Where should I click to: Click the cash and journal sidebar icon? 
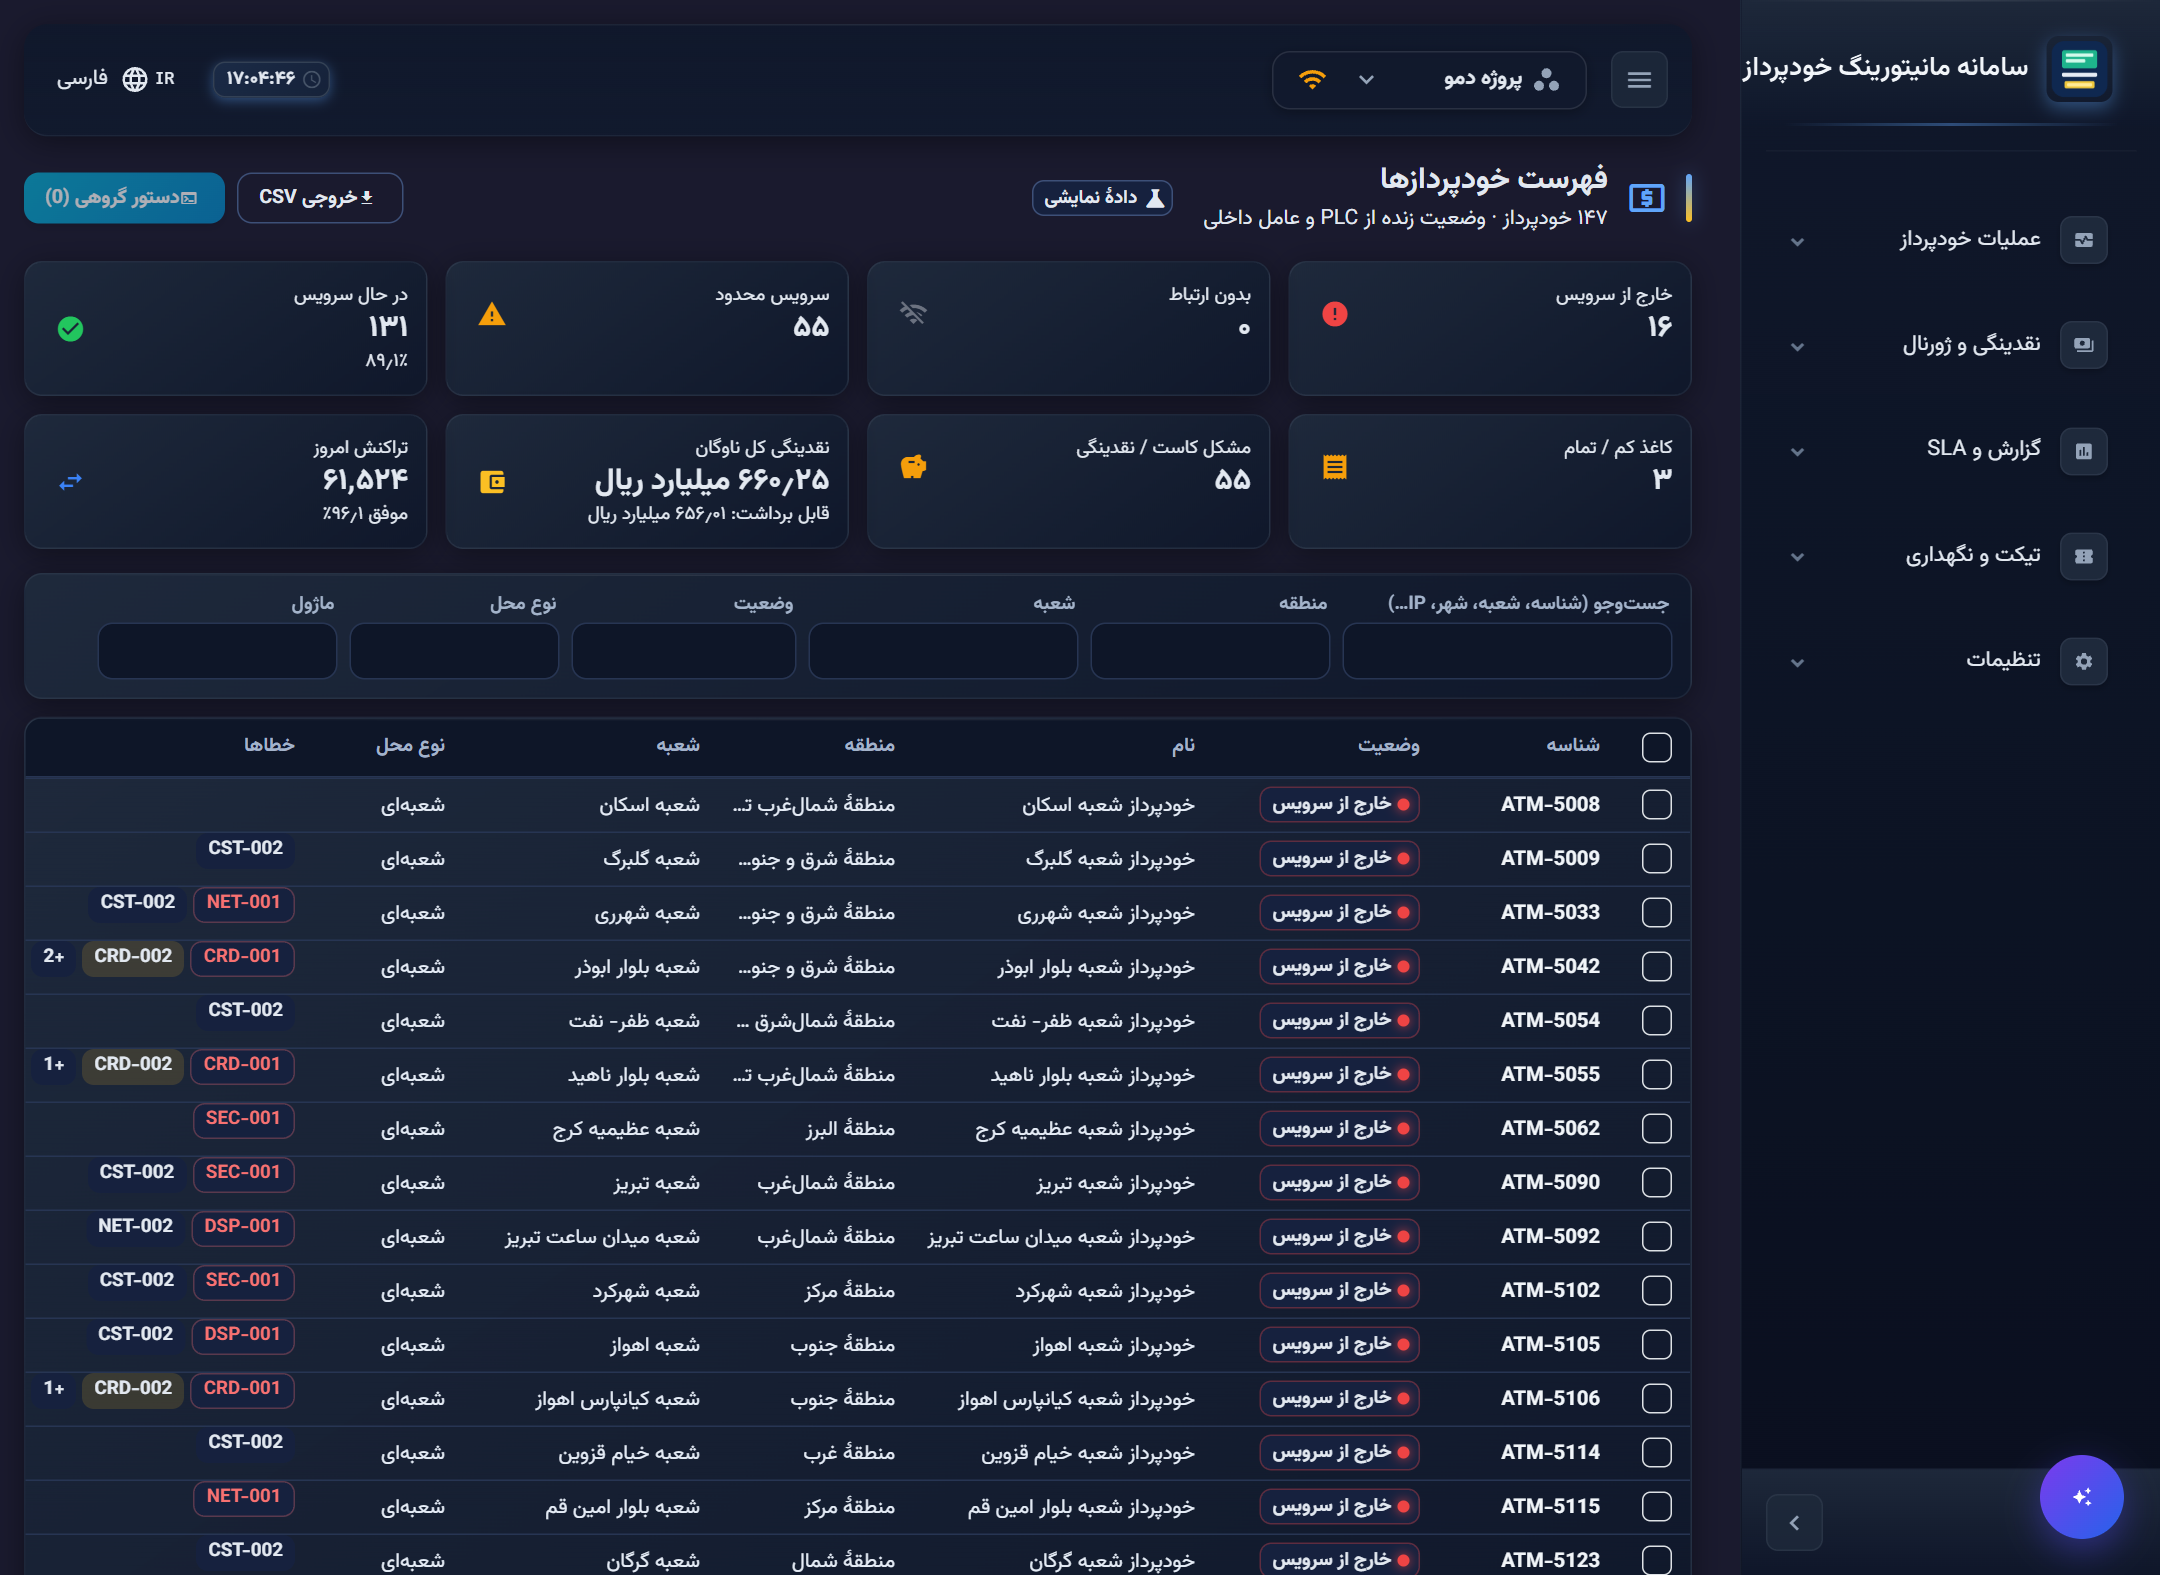[2084, 345]
